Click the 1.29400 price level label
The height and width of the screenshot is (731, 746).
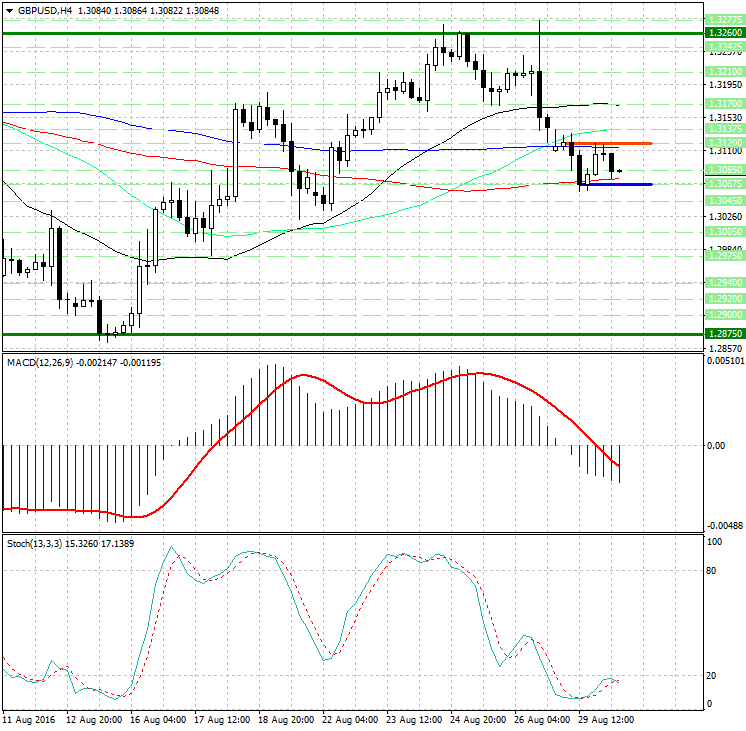point(723,283)
